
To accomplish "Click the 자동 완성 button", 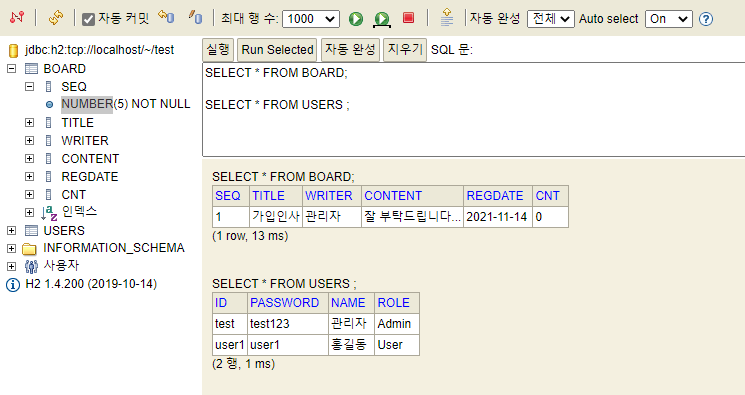I will tap(350, 49).
